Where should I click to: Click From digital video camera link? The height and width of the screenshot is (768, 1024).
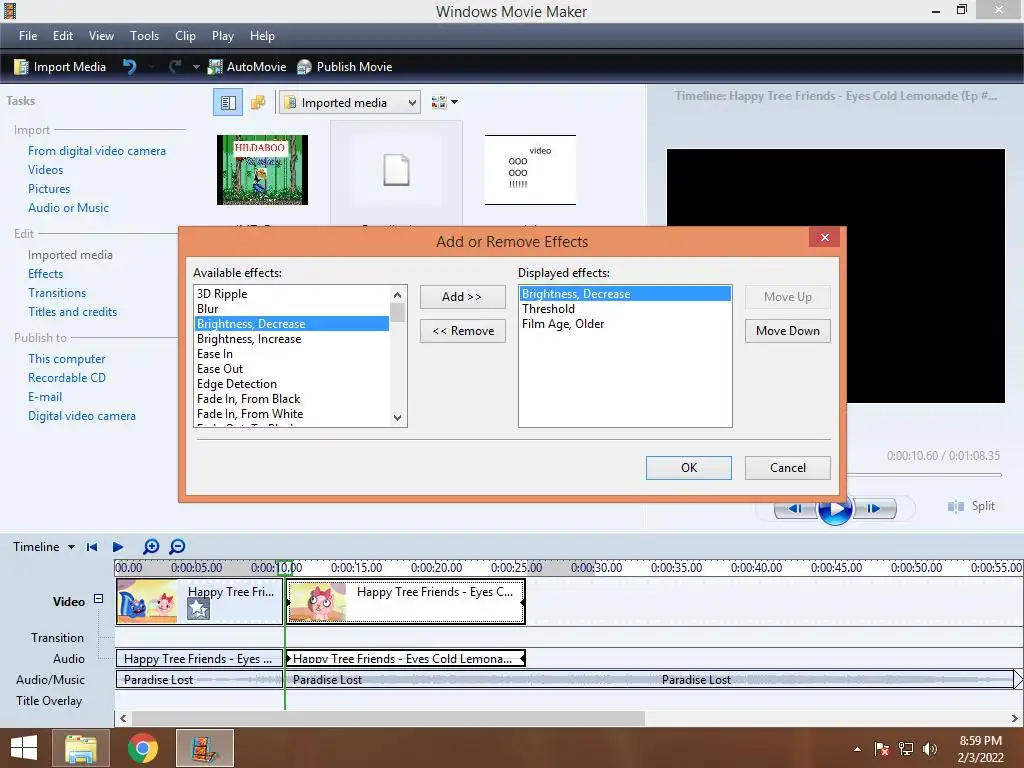(97, 151)
